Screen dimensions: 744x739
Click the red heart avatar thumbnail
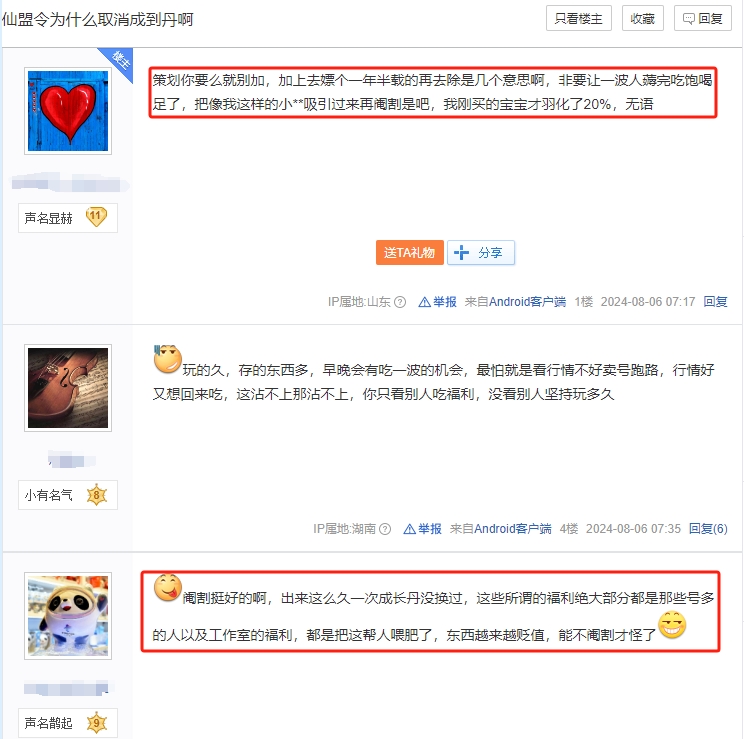(68, 111)
